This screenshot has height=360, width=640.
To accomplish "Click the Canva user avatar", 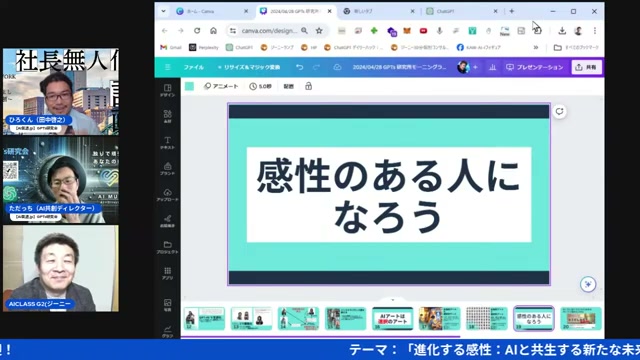I will click(x=463, y=67).
